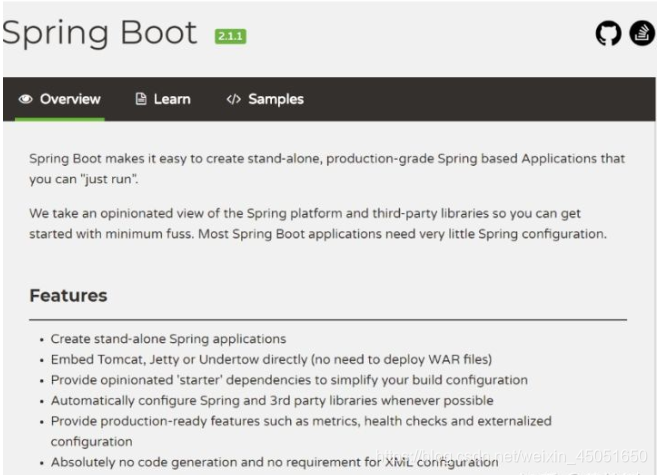
Task: Click the document icon beside Learn
Action: (141, 99)
